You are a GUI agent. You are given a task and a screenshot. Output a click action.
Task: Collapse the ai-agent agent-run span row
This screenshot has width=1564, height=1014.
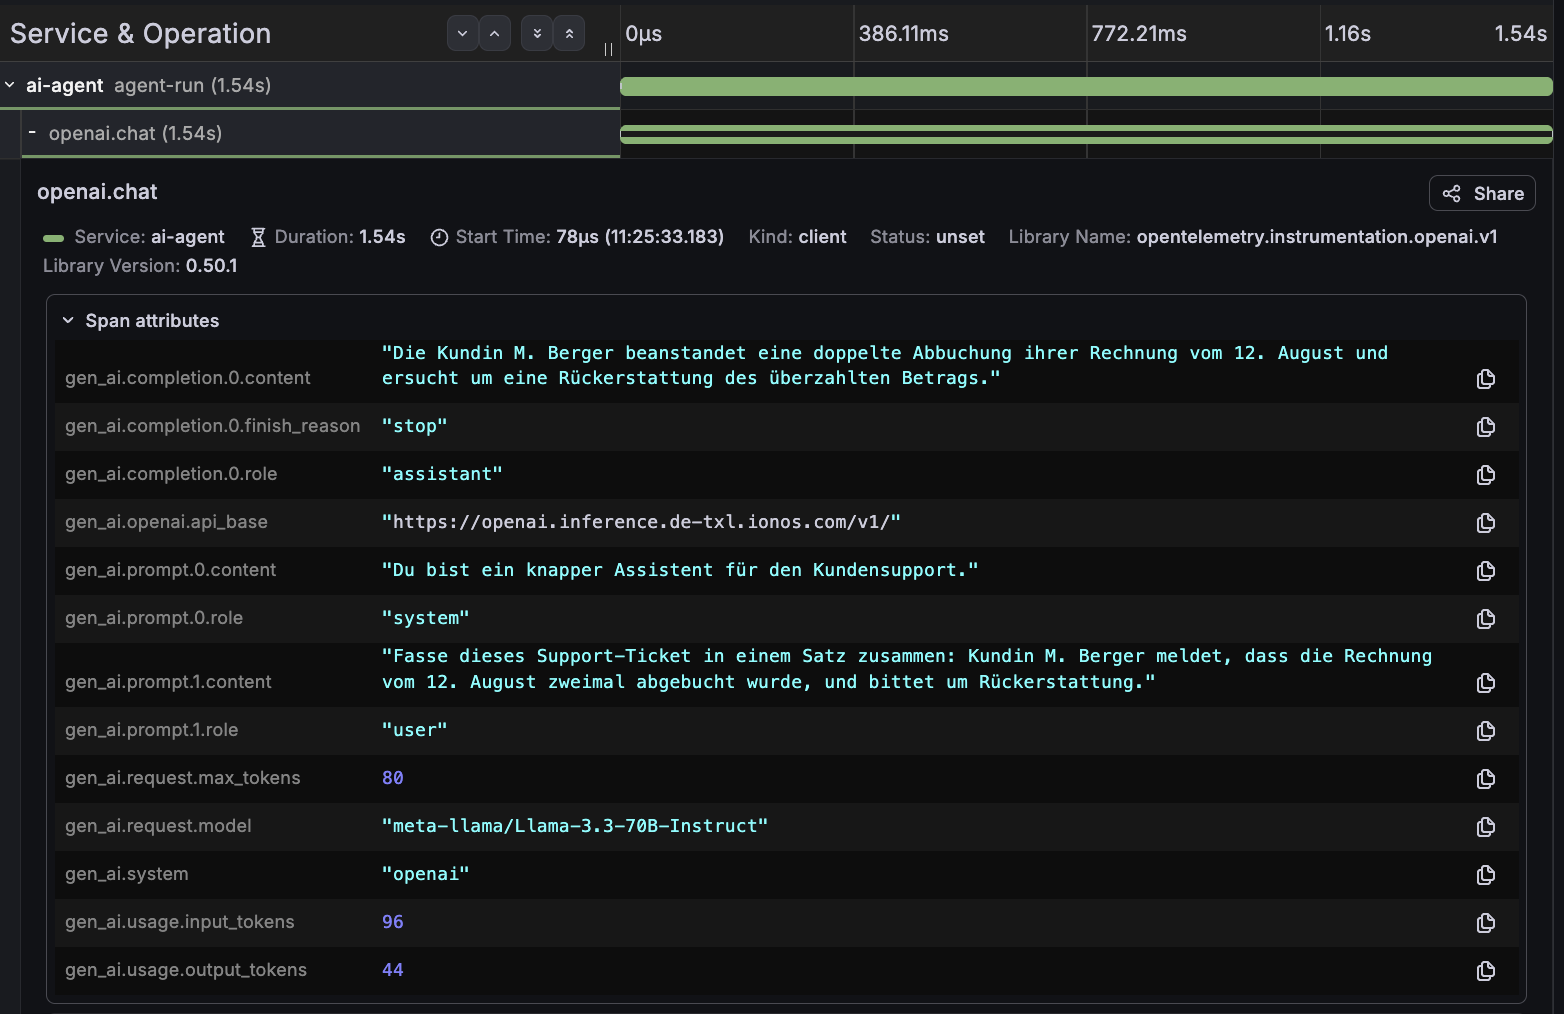point(10,85)
